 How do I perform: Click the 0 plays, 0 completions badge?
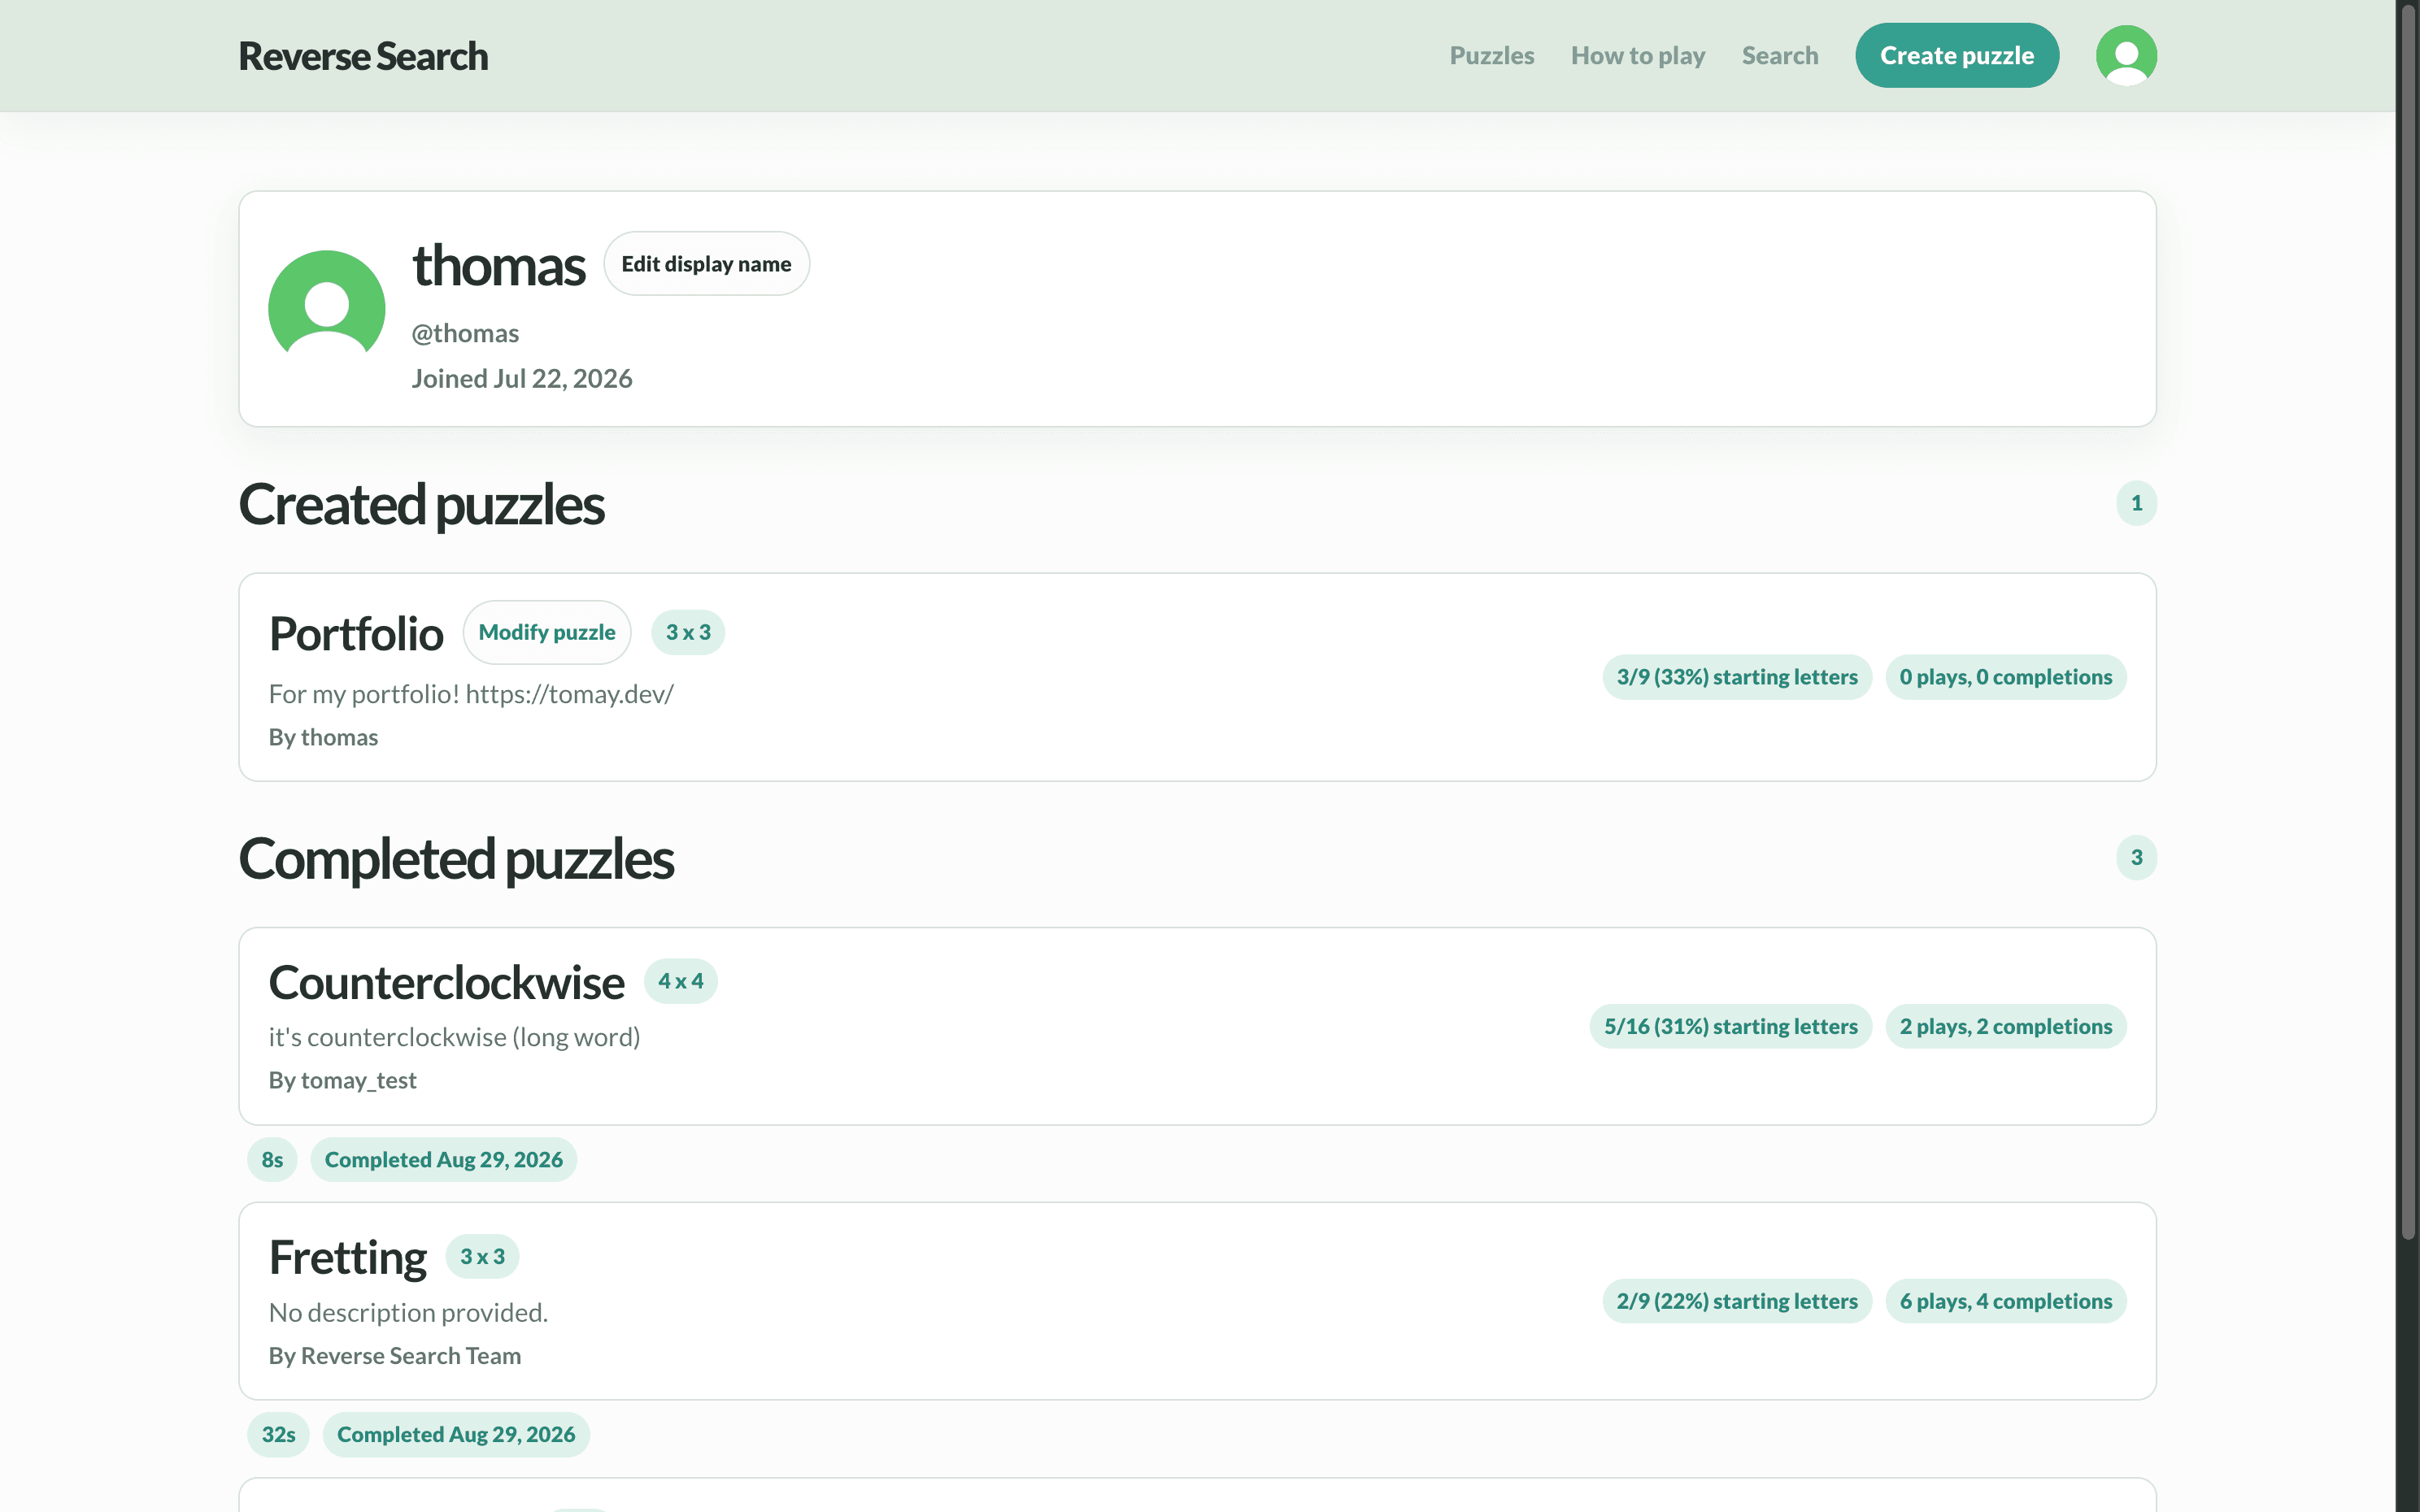[2005, 677]
